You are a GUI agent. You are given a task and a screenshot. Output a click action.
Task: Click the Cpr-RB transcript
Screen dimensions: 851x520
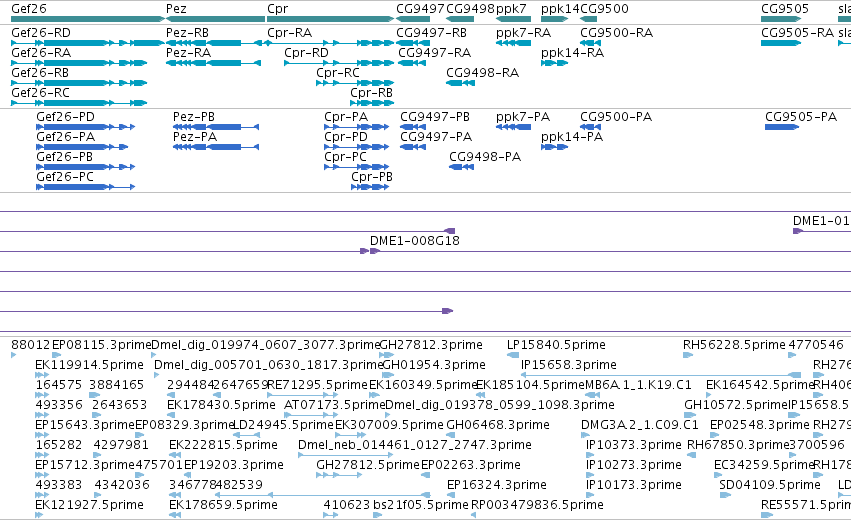pos(372,103)
